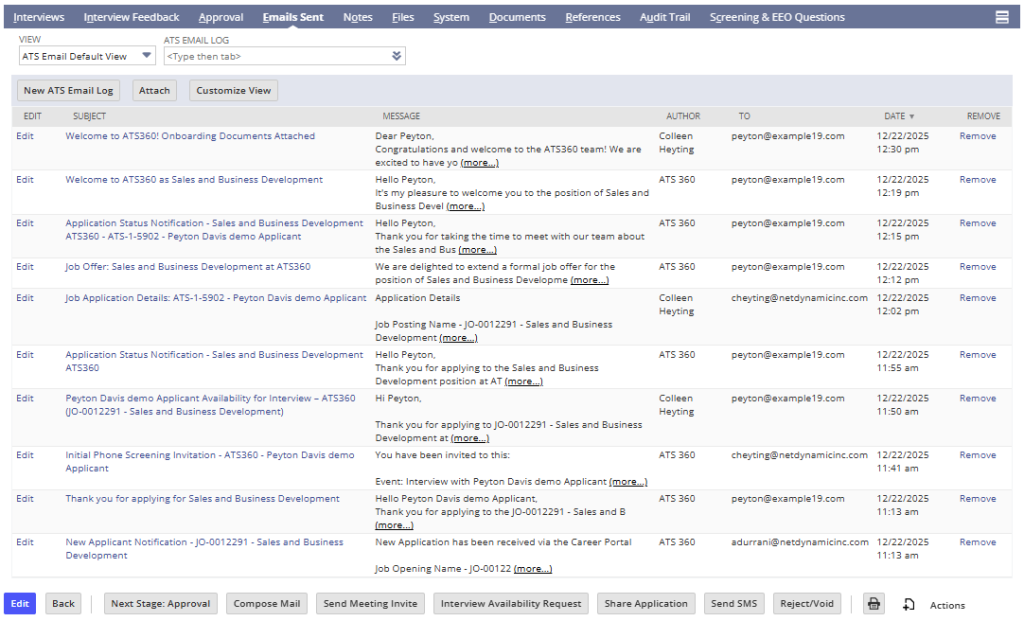Open the Screening & EEO Questions tab
The height and width of the screenshot is (621, 1024).
pos(777,17)
